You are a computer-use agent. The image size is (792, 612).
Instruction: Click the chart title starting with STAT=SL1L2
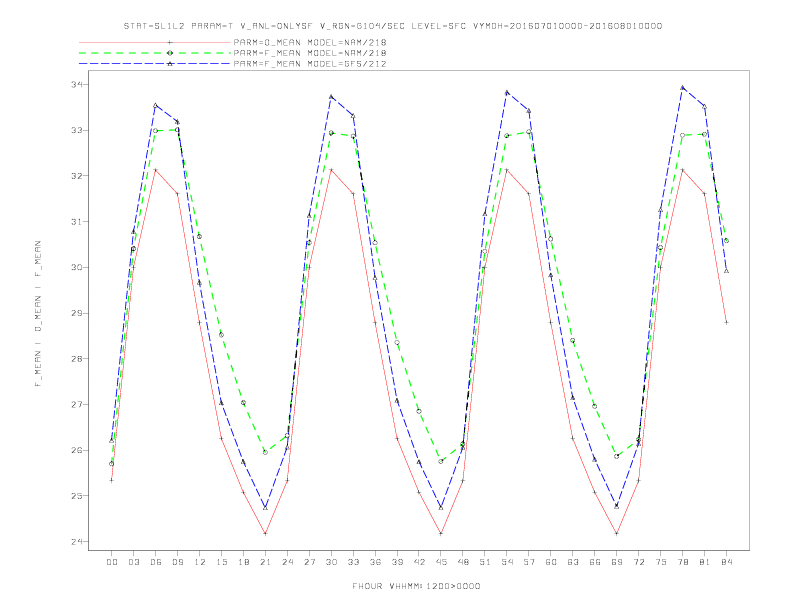pos(393,26)
